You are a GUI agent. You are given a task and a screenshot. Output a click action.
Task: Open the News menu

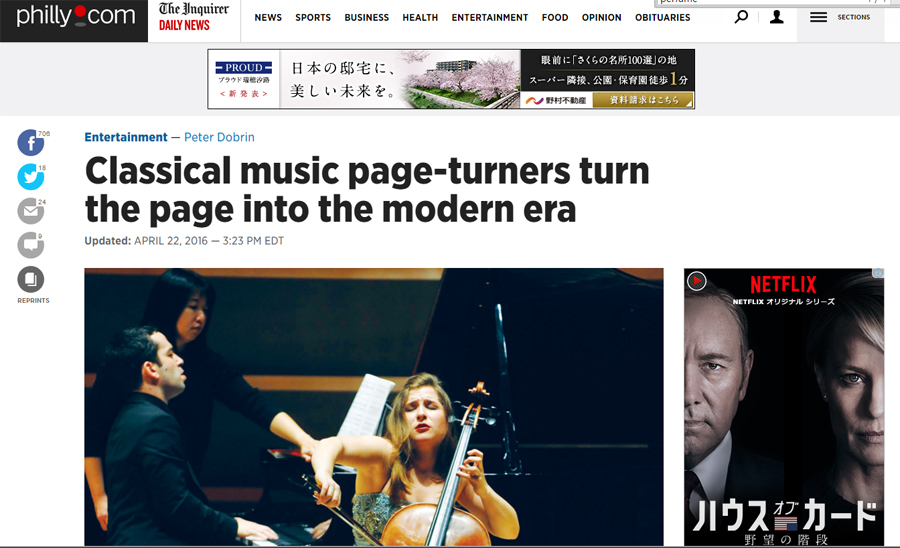tap(268, 18)
